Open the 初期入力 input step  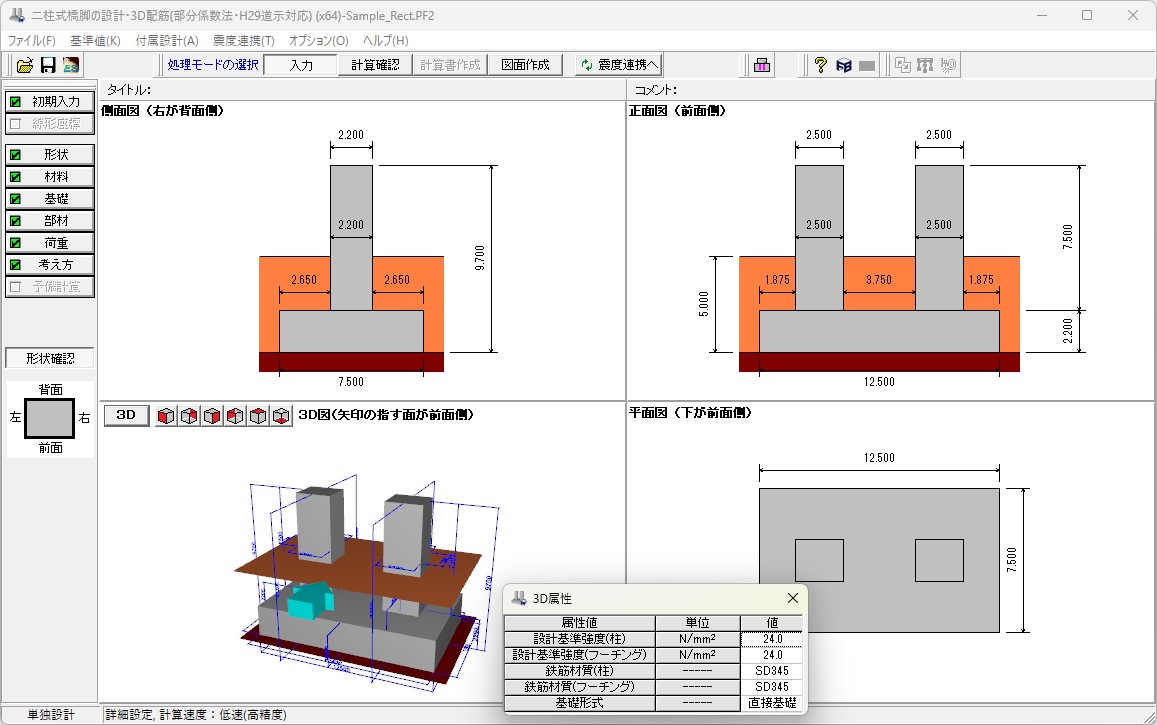(50, 102)
